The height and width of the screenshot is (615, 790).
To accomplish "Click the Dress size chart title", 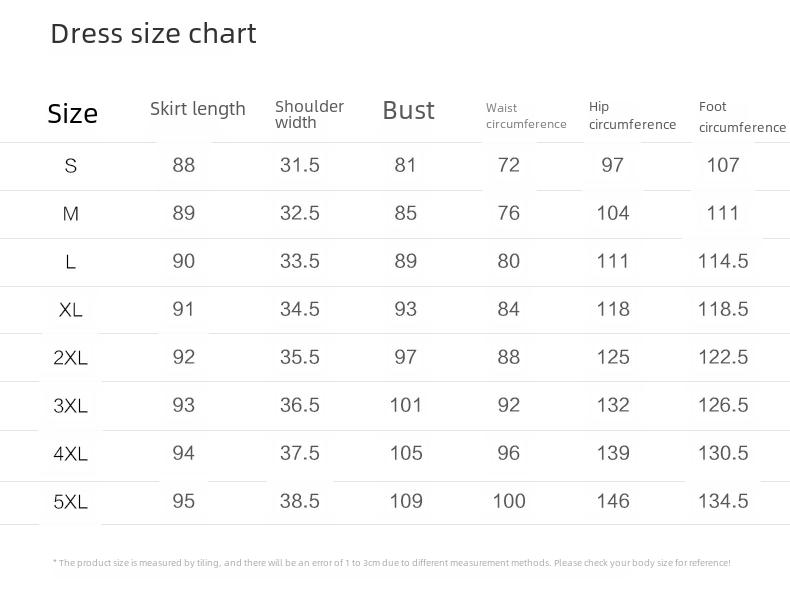I will (154, 34).
